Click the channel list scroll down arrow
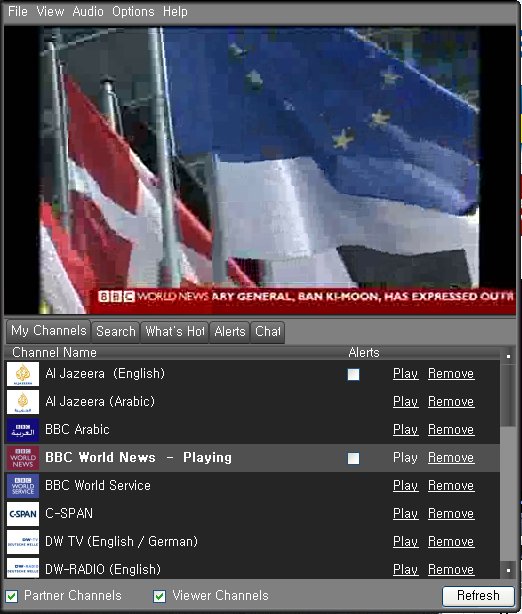Viewport: 522px width, 614px height. (508, 571)
